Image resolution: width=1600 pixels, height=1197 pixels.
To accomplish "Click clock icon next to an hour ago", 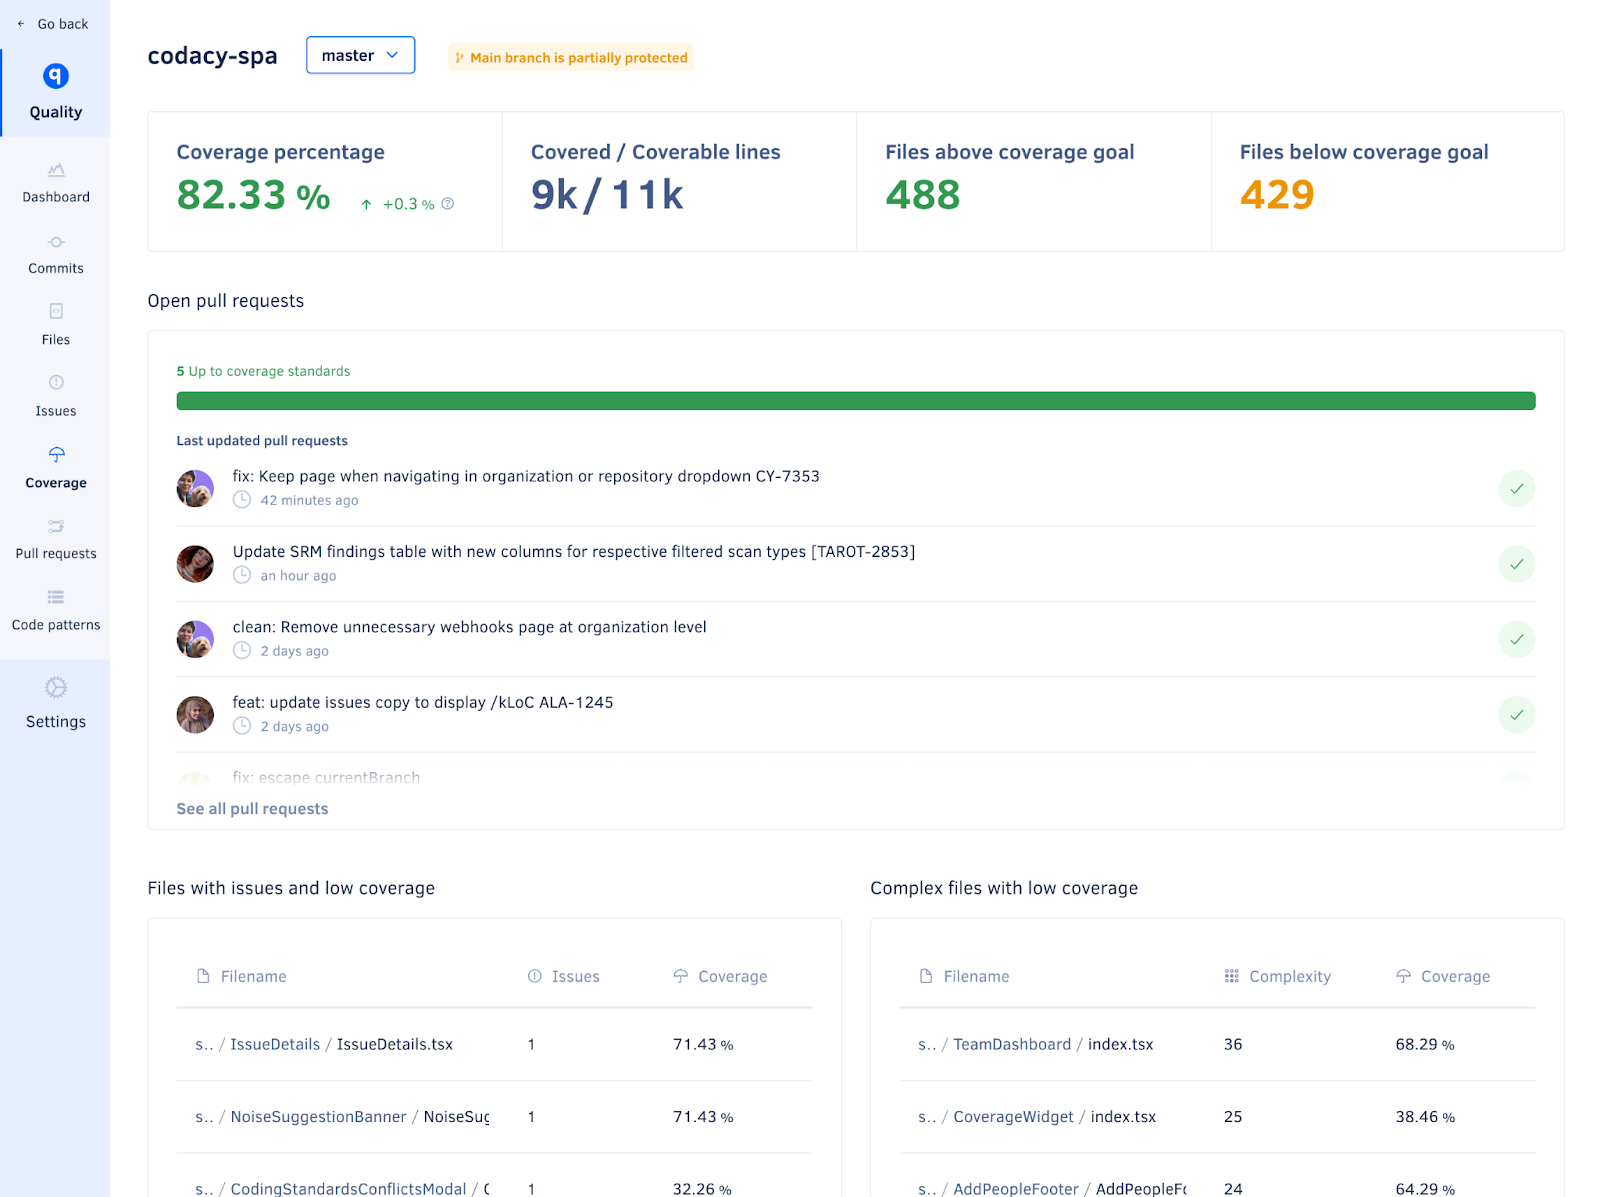I will (242, 575).
